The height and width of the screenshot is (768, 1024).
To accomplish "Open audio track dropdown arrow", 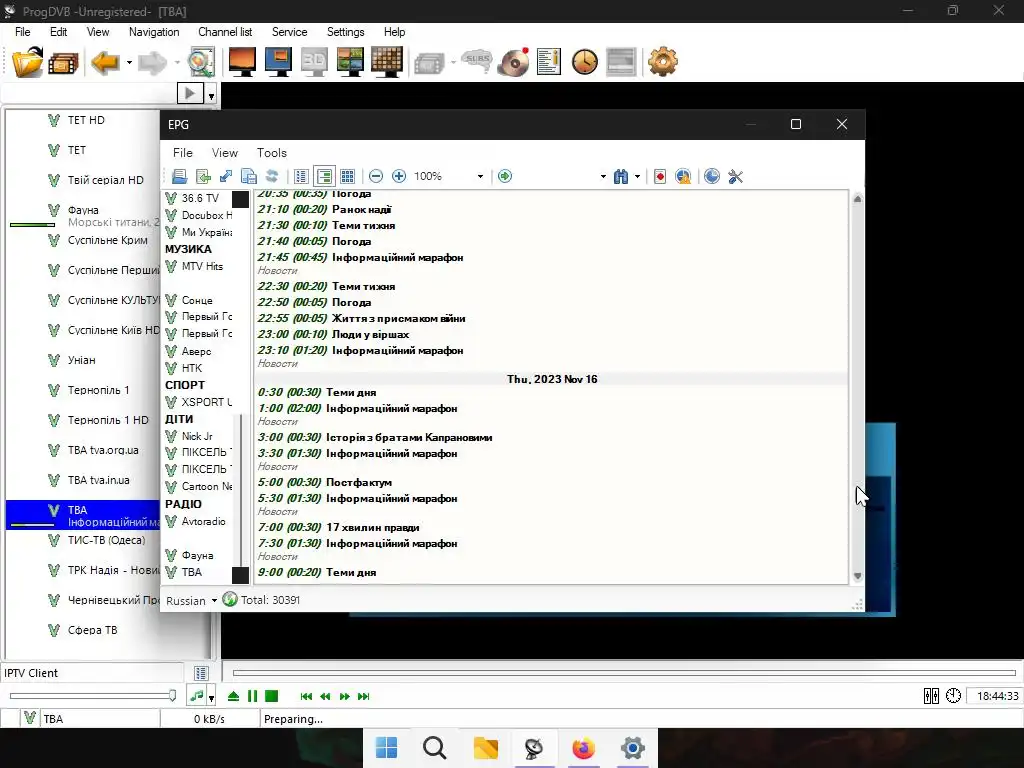I will 212,697.
